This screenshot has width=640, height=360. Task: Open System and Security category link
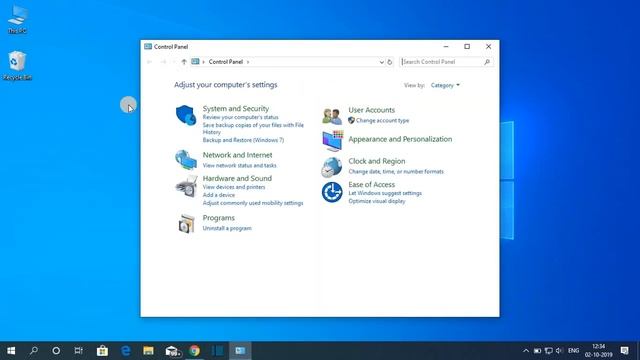[x=236, y=109]
